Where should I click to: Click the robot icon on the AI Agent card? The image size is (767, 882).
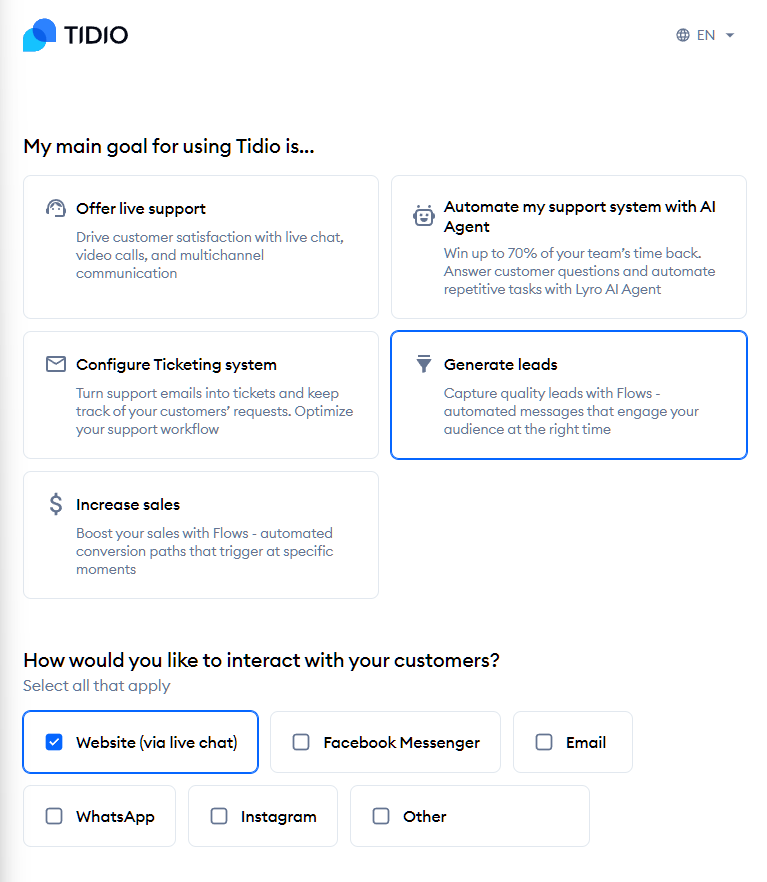point(423,216)
